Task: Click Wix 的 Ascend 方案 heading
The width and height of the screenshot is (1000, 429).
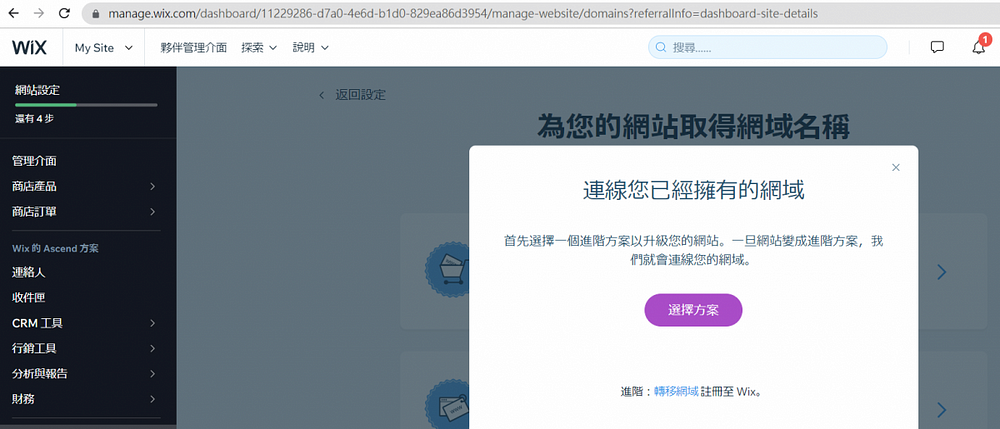Action: (55, 248)
